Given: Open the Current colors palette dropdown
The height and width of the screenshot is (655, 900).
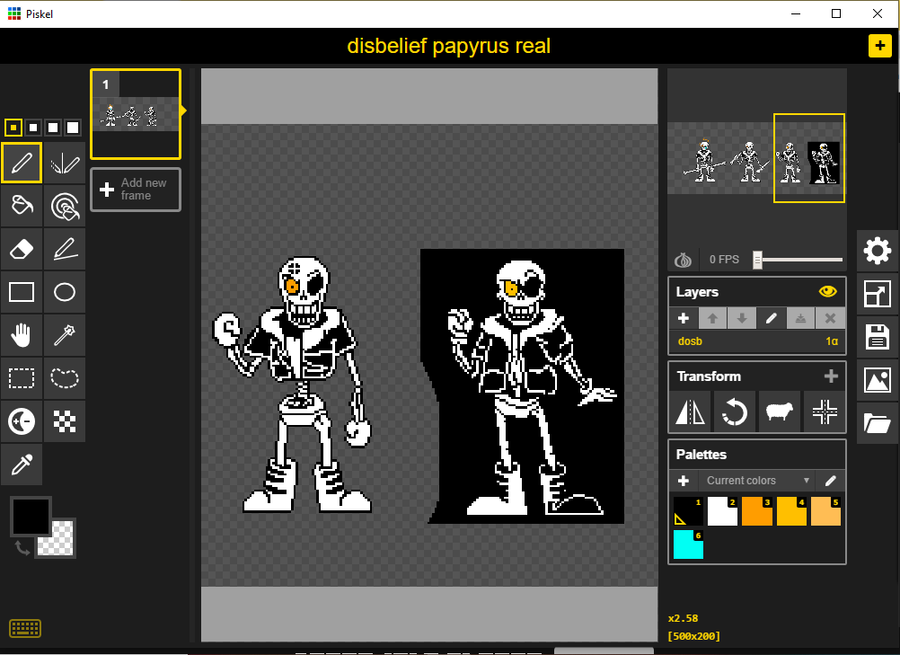Looking at the screenshot, I should (757, 480).
